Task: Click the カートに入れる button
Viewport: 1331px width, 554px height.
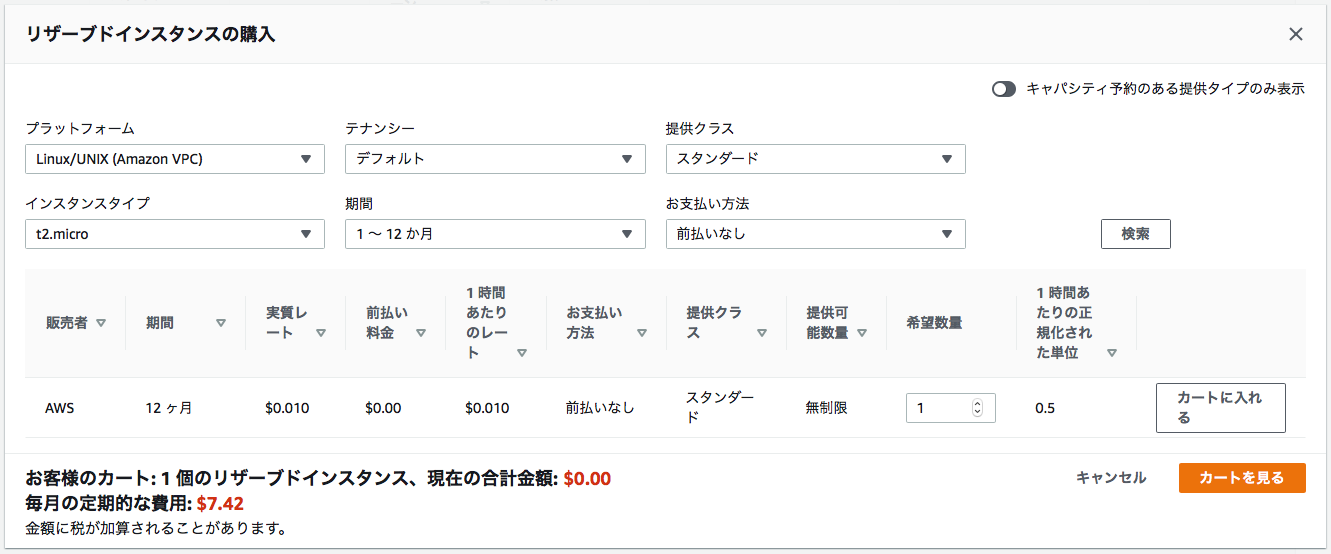Action: pyautogui.click(x=1221, y=408)
